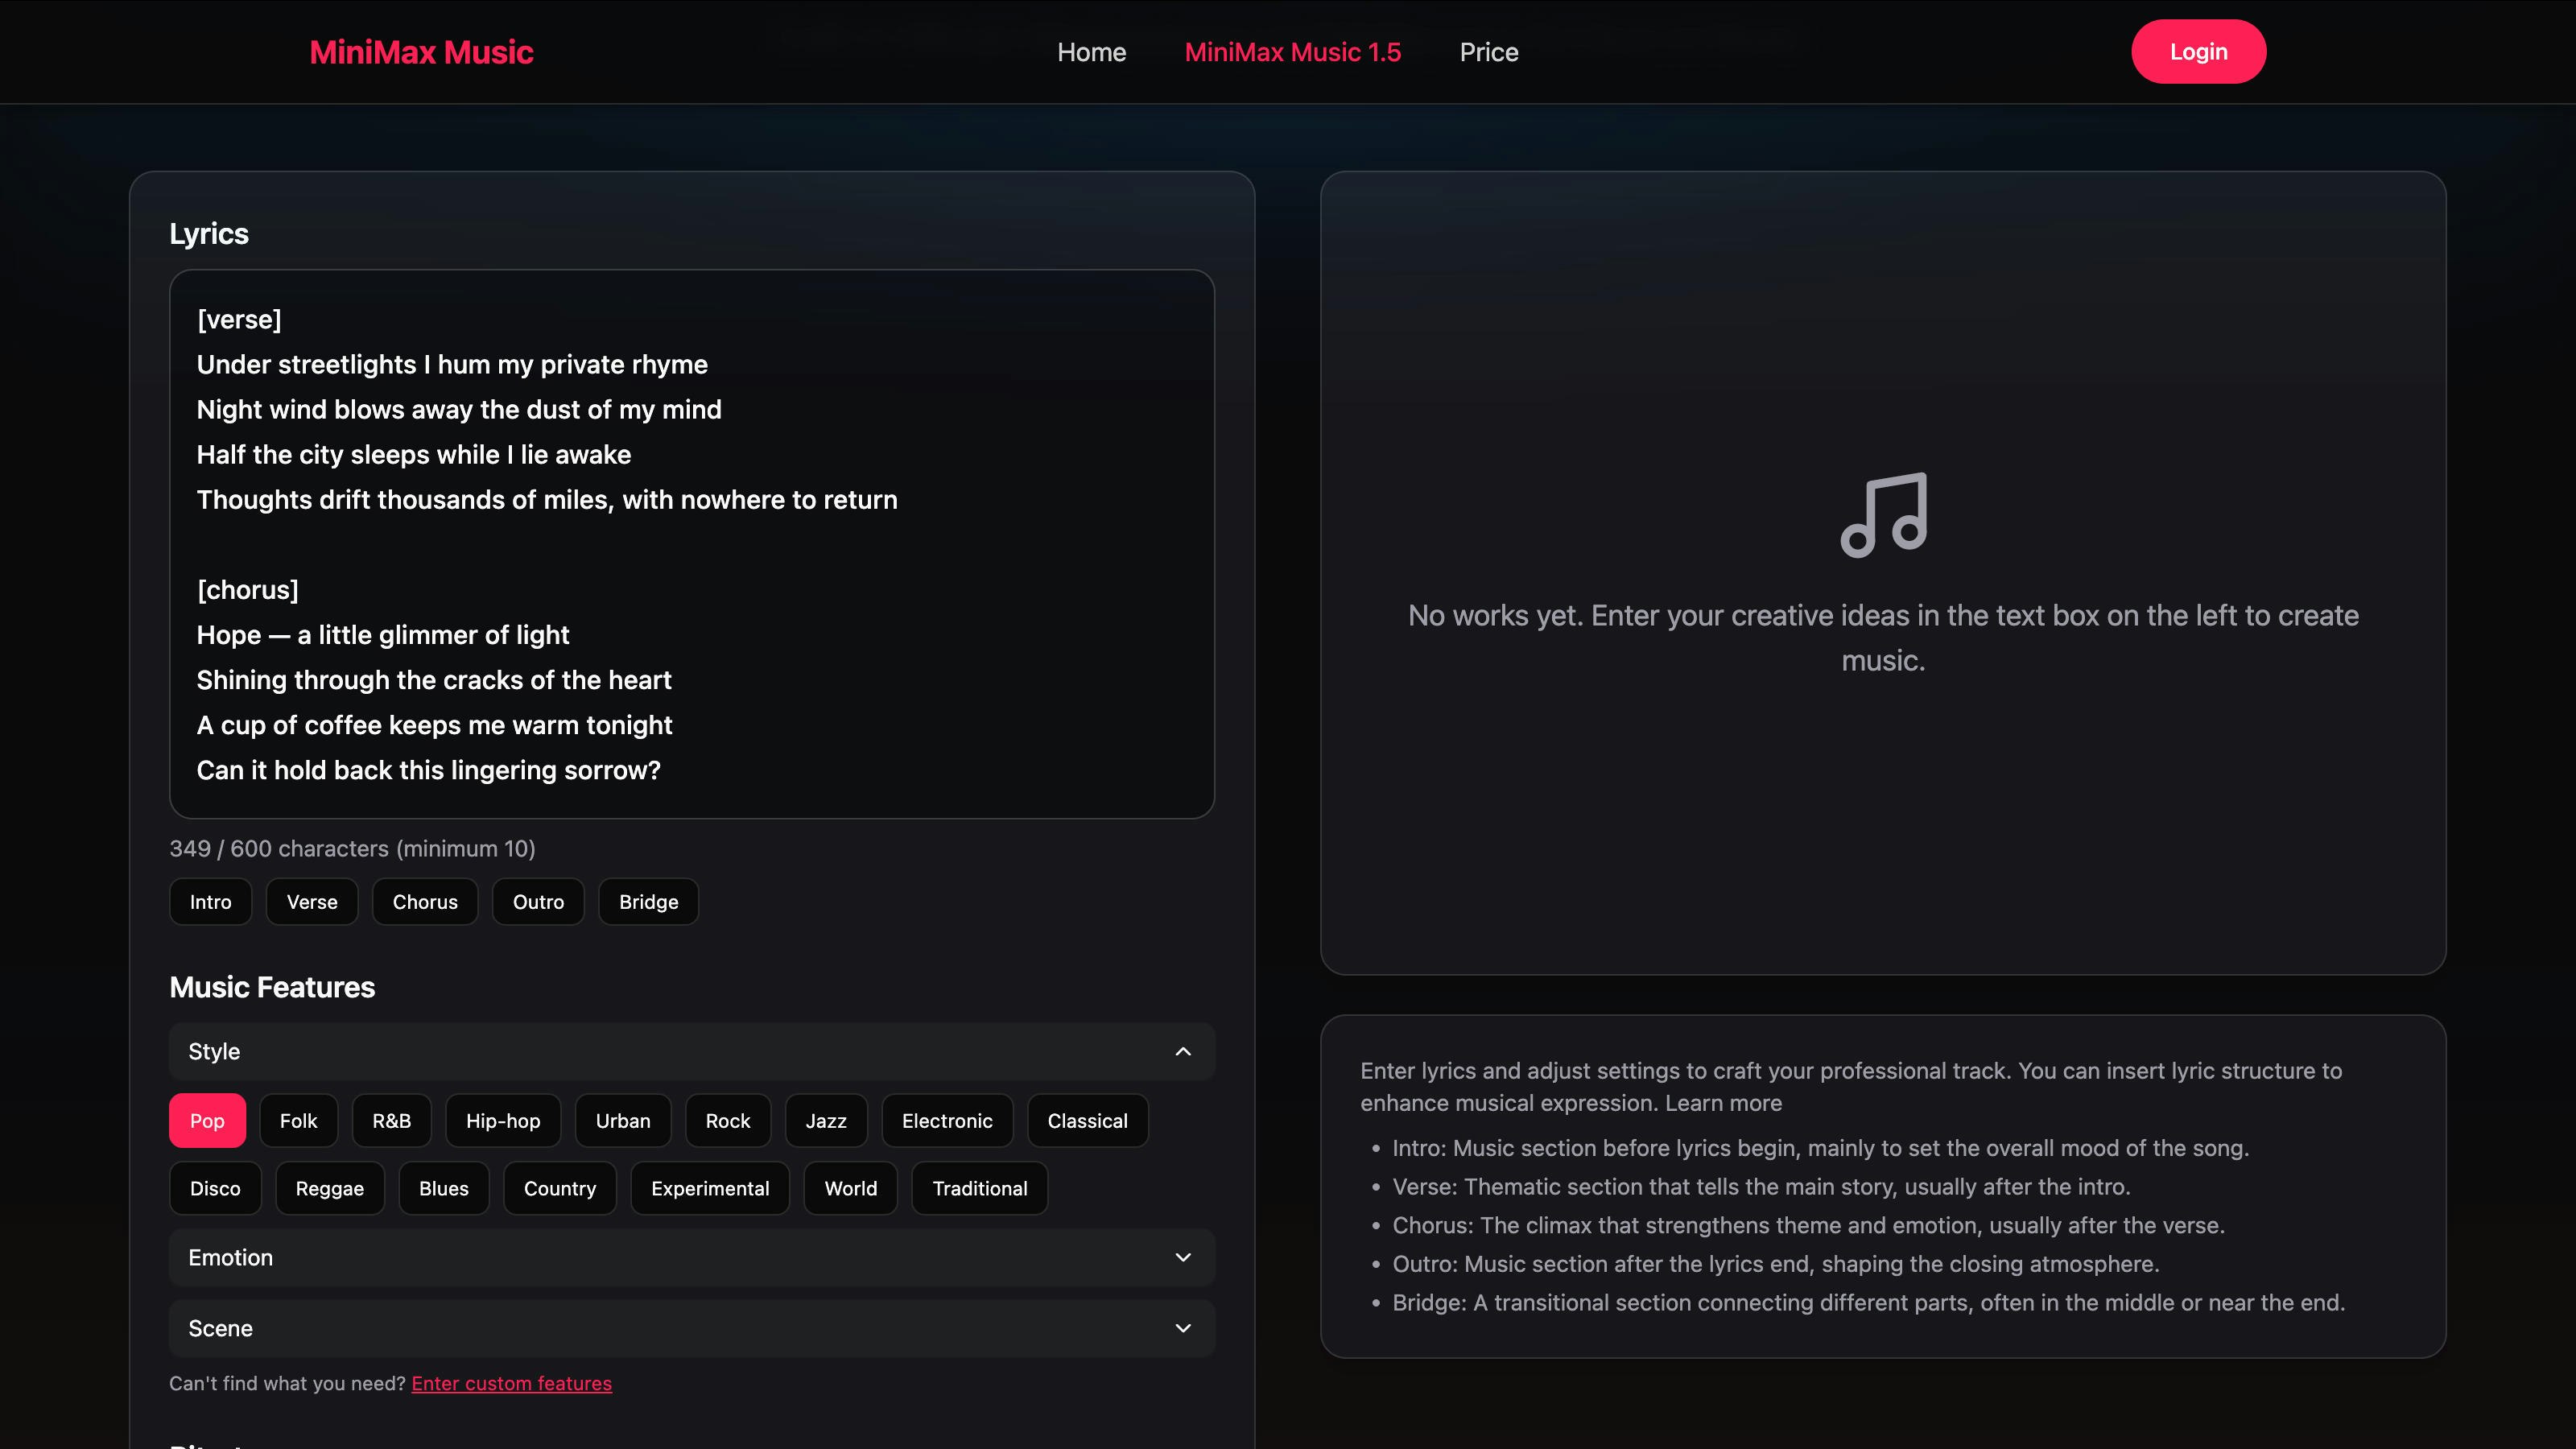
Task: Expand the Scene section chevron
Action: tap(1183, 1328)
